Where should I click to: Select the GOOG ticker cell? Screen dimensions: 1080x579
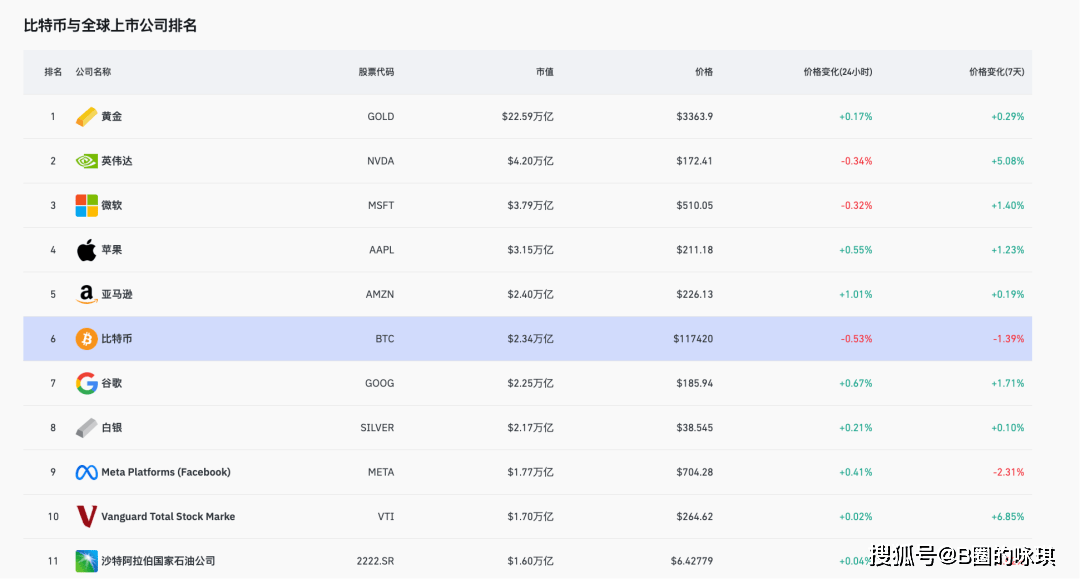click(x=380, y=383)
